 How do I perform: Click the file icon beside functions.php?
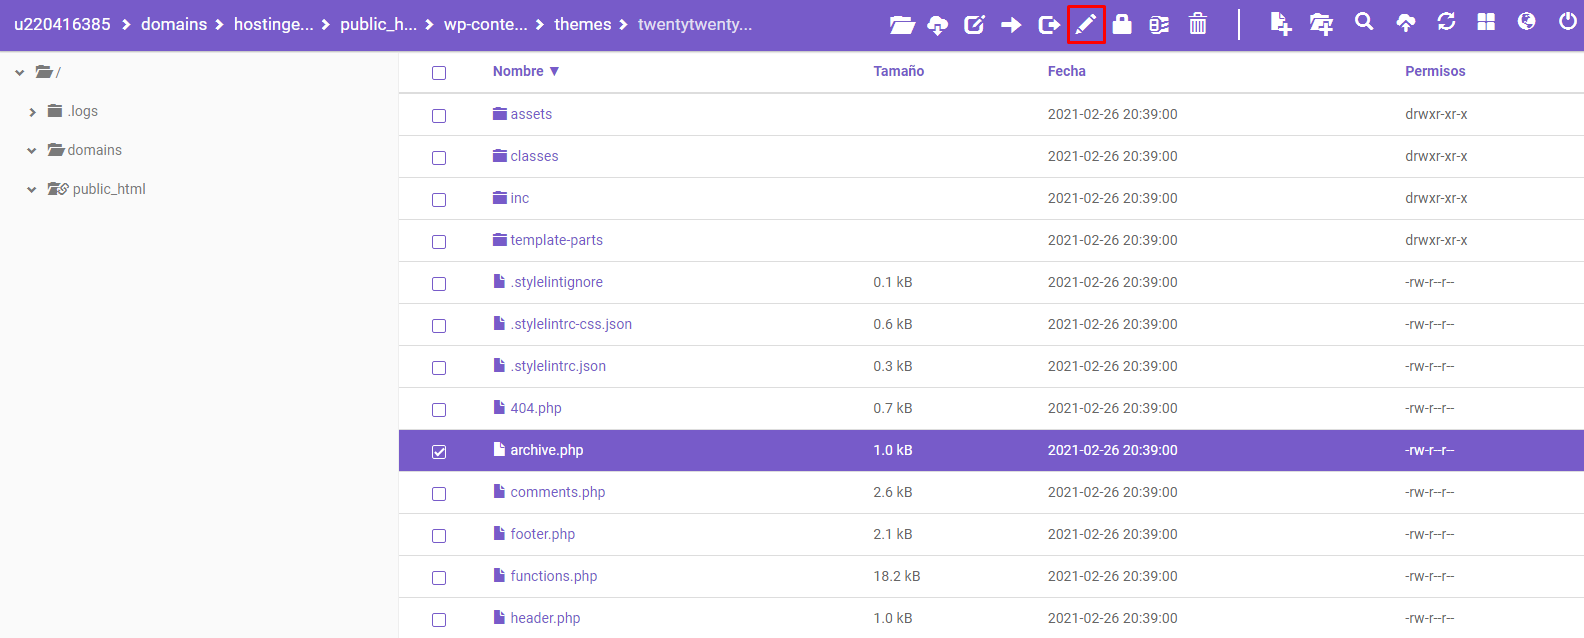pos(499,575)
